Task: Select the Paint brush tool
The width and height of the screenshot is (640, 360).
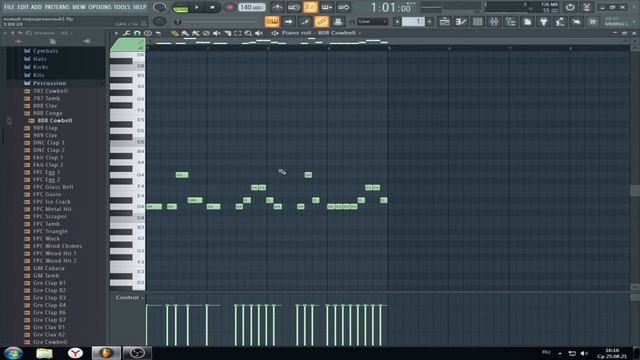Action: pyautogui.click(x=185, y=33)
